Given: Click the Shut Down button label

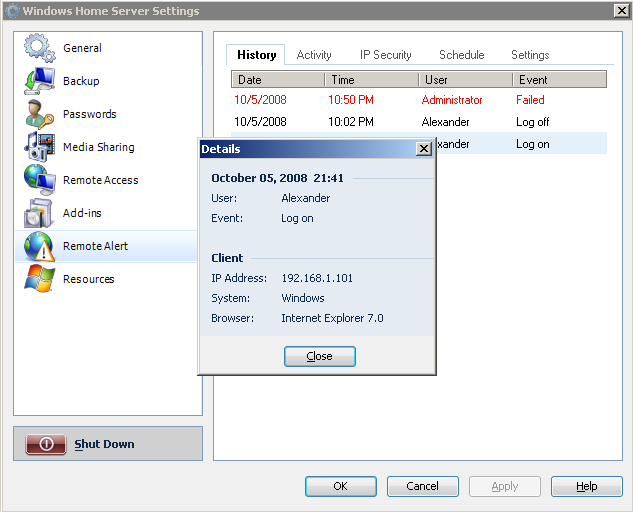Looking at the screenshot, I should [x=104, y=444].
